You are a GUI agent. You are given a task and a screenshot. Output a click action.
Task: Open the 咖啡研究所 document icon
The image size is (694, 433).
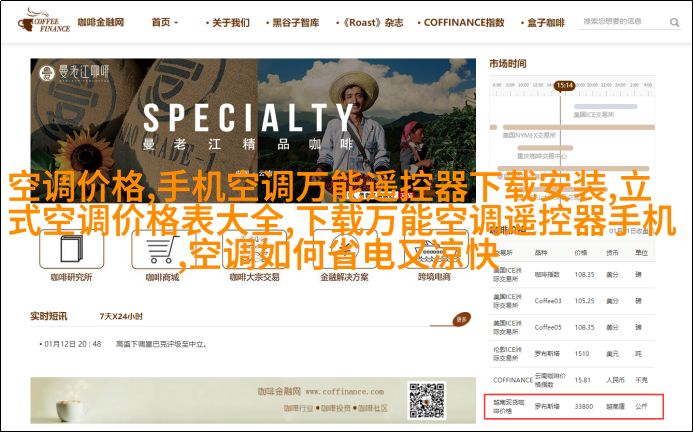(x=71, y=249)
